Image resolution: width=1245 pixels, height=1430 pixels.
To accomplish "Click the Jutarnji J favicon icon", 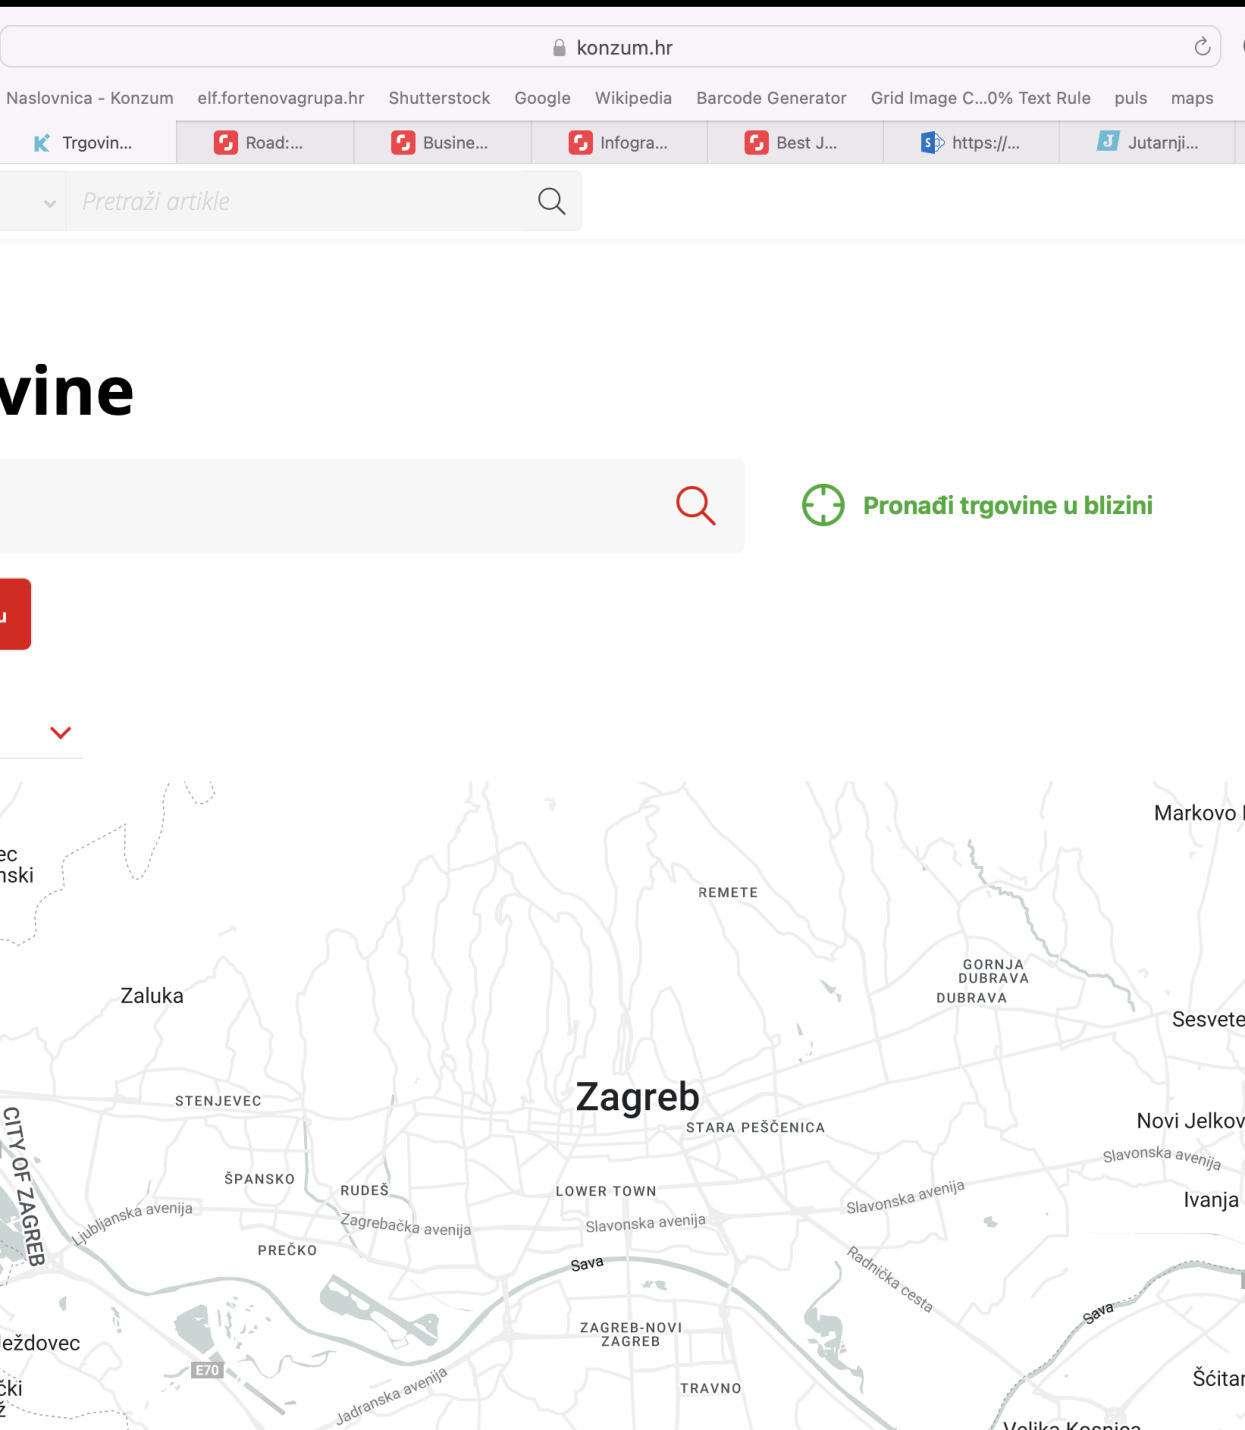I will click(x=1108, y=141).
